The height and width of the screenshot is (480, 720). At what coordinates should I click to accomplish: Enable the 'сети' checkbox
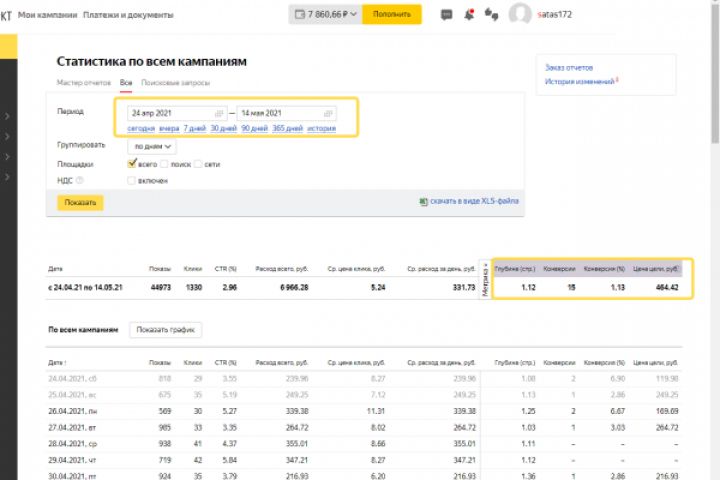coord(198,164)
